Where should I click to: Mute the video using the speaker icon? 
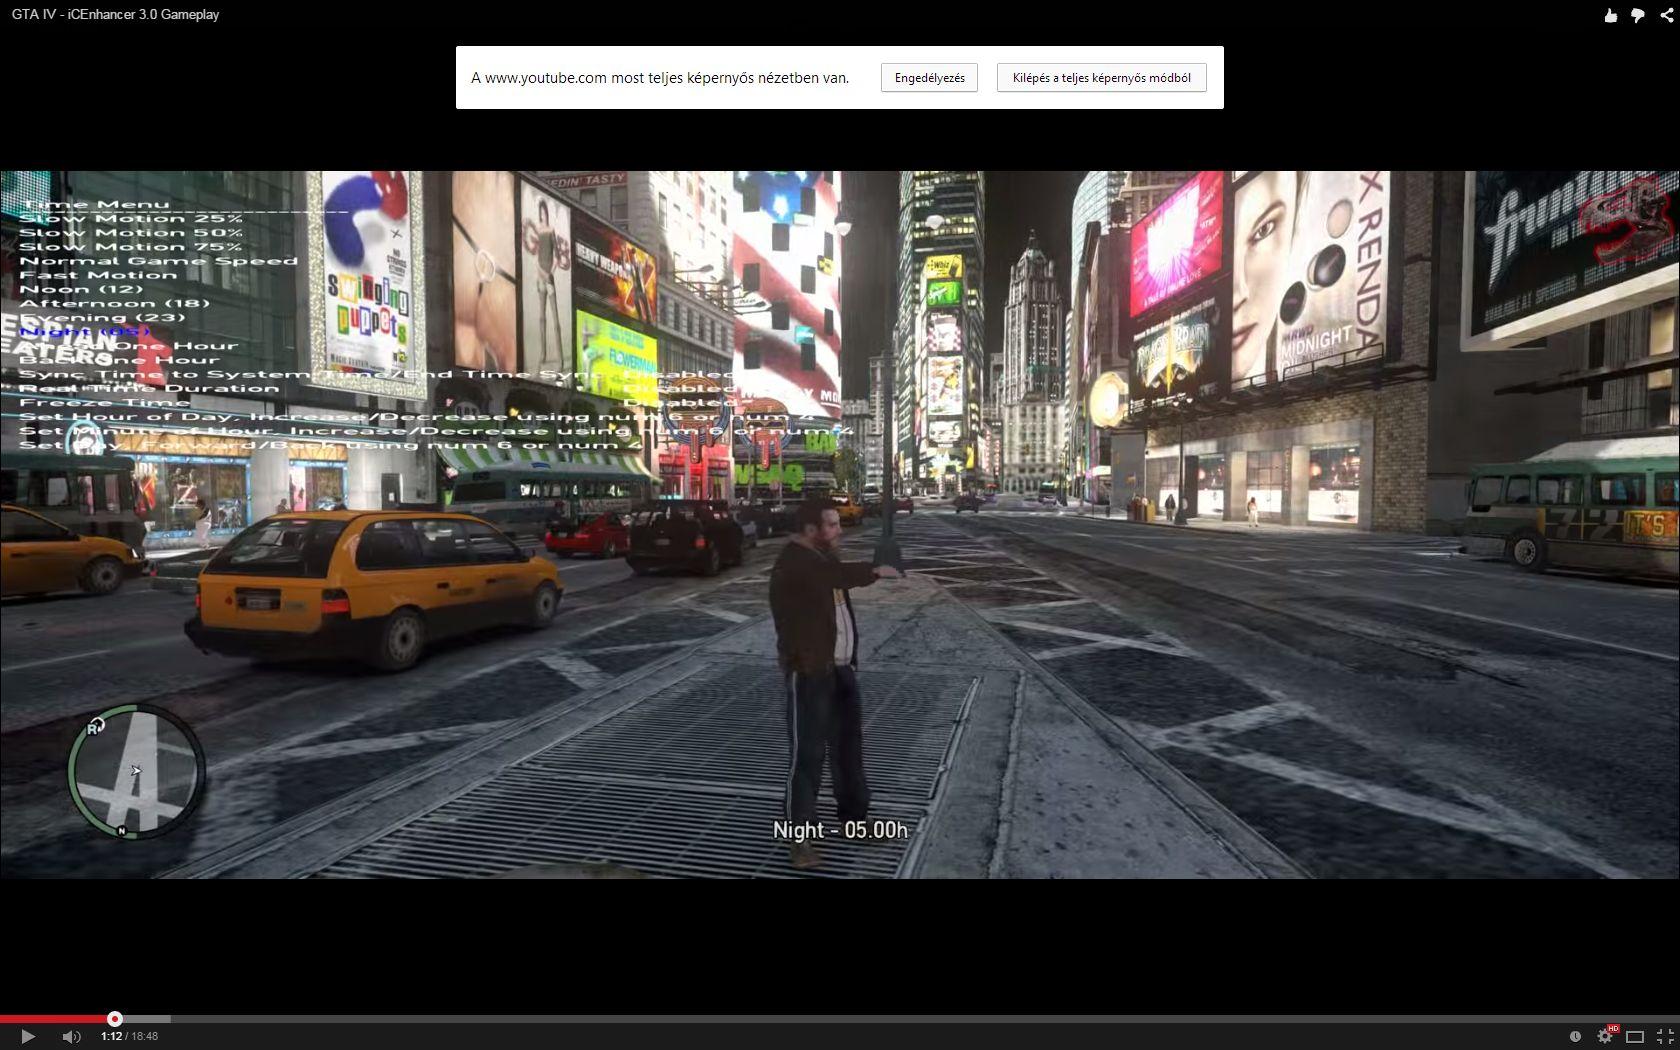point(71,1037)
